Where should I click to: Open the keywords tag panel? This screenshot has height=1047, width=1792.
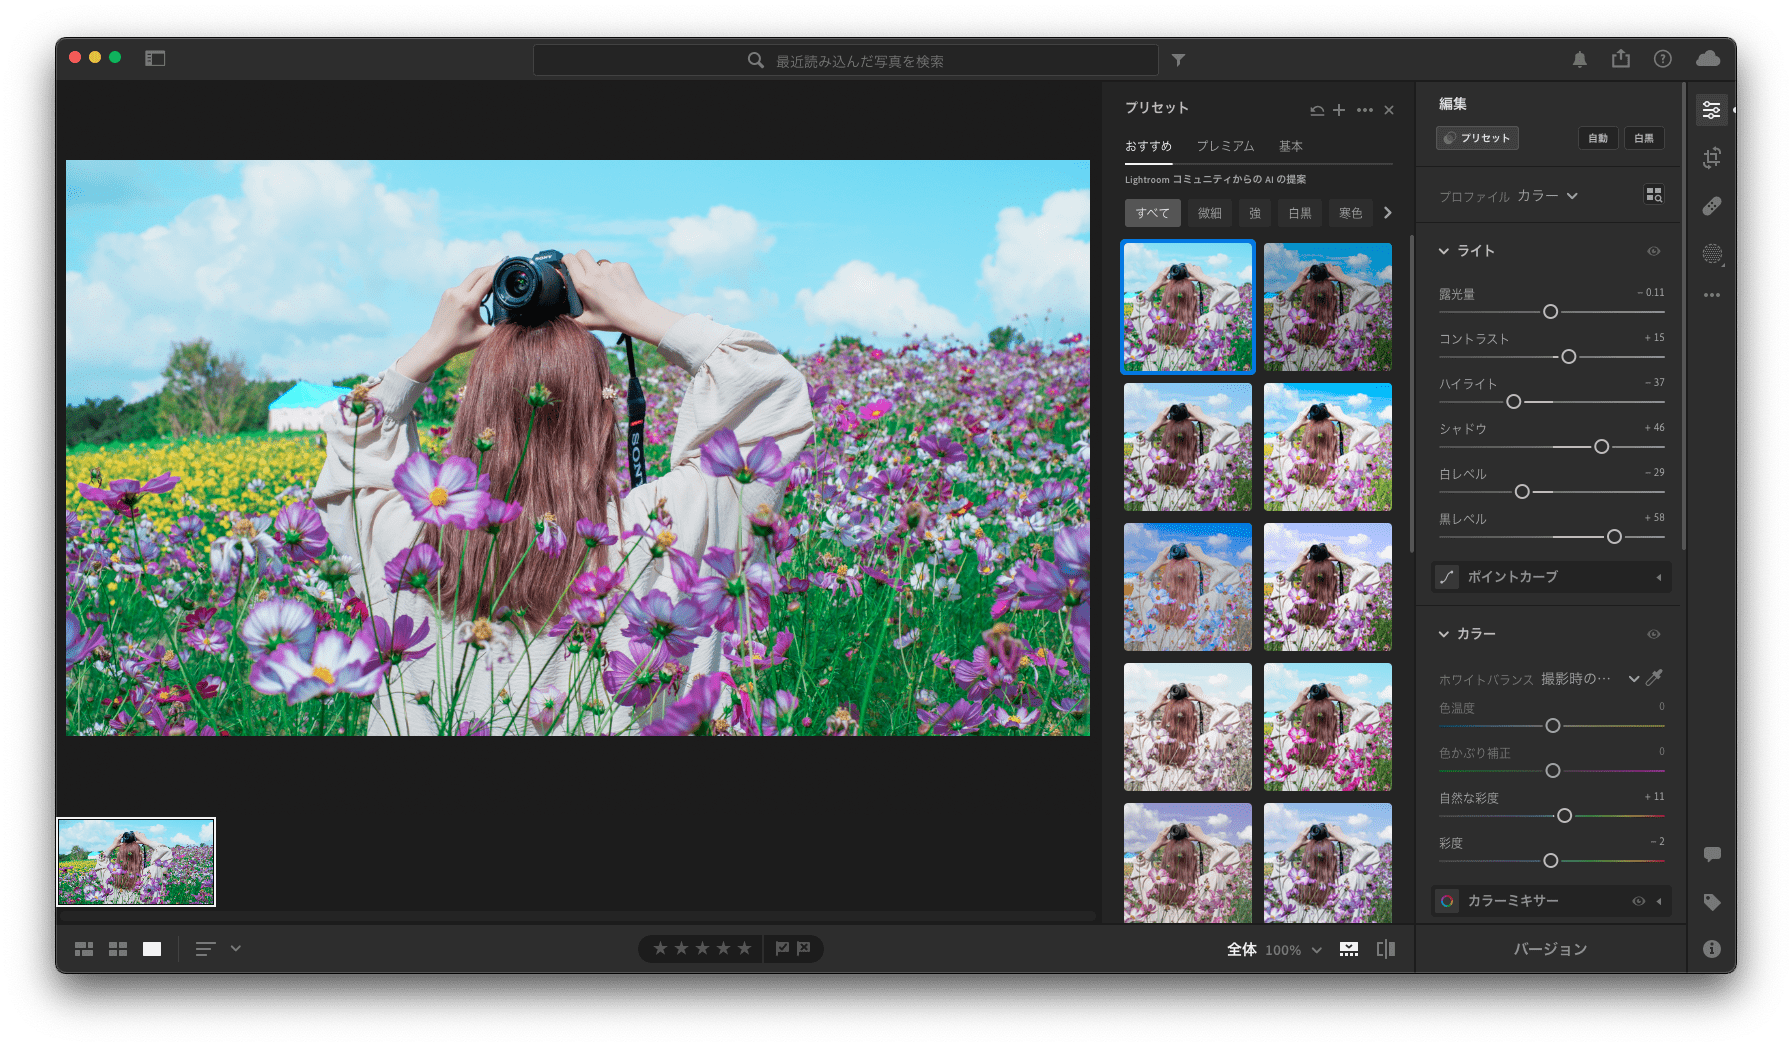pyautogui.click(x=1712, y=902)
